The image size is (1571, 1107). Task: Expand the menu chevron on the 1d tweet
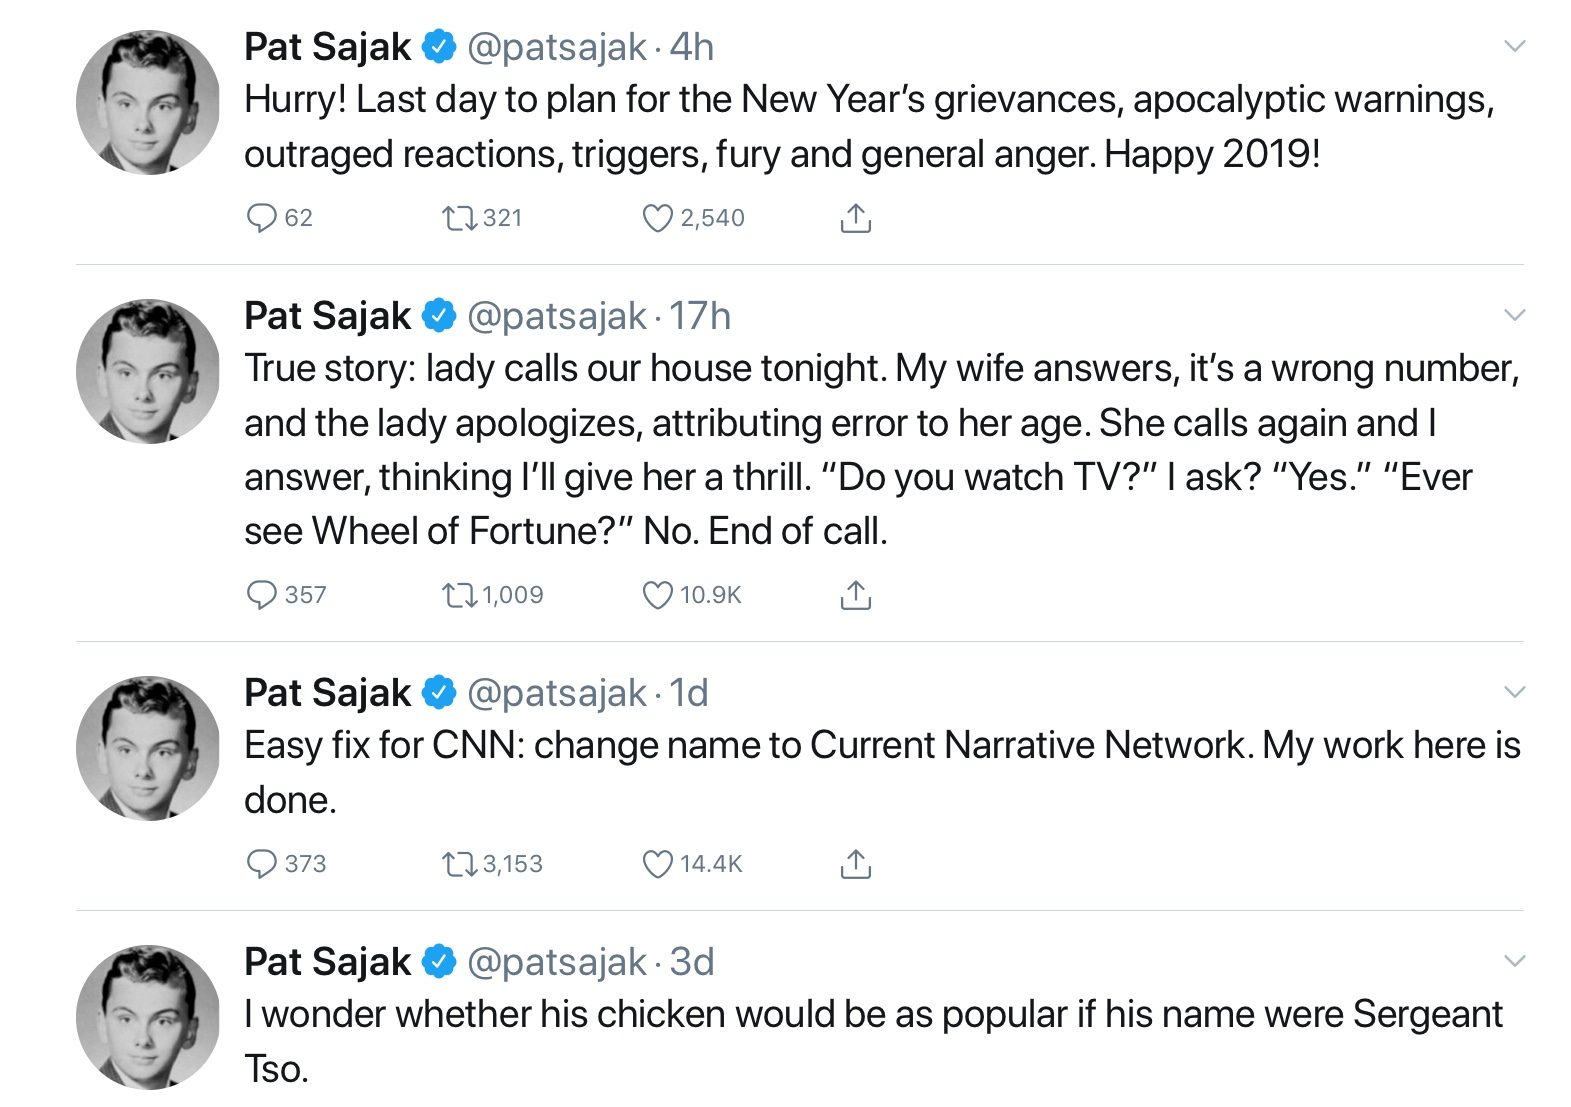pos(1514,692)
